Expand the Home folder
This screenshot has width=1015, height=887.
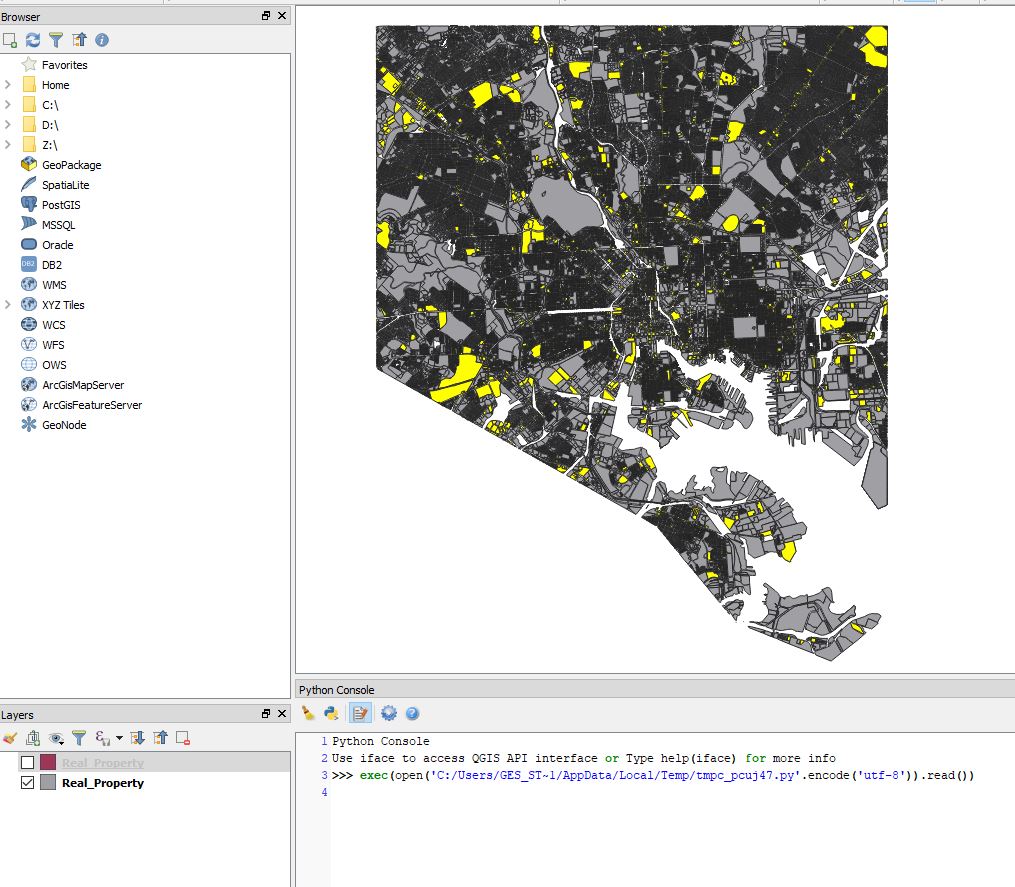[8, 85]
